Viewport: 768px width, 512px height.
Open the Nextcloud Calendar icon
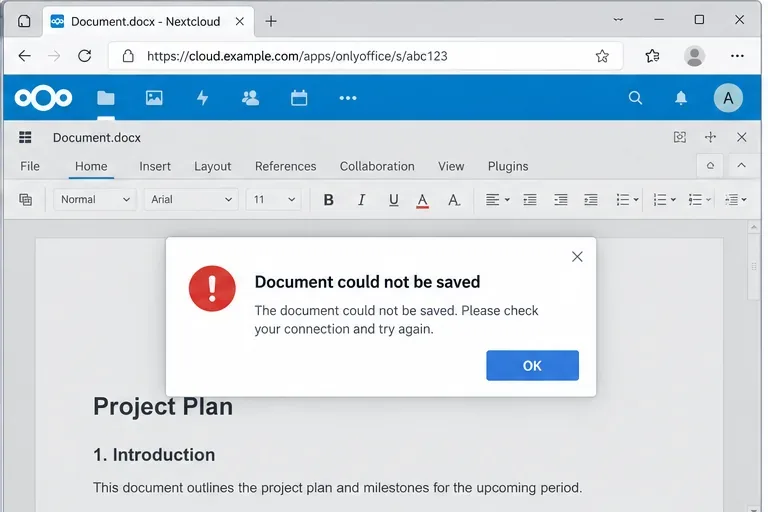pos(299,98)
